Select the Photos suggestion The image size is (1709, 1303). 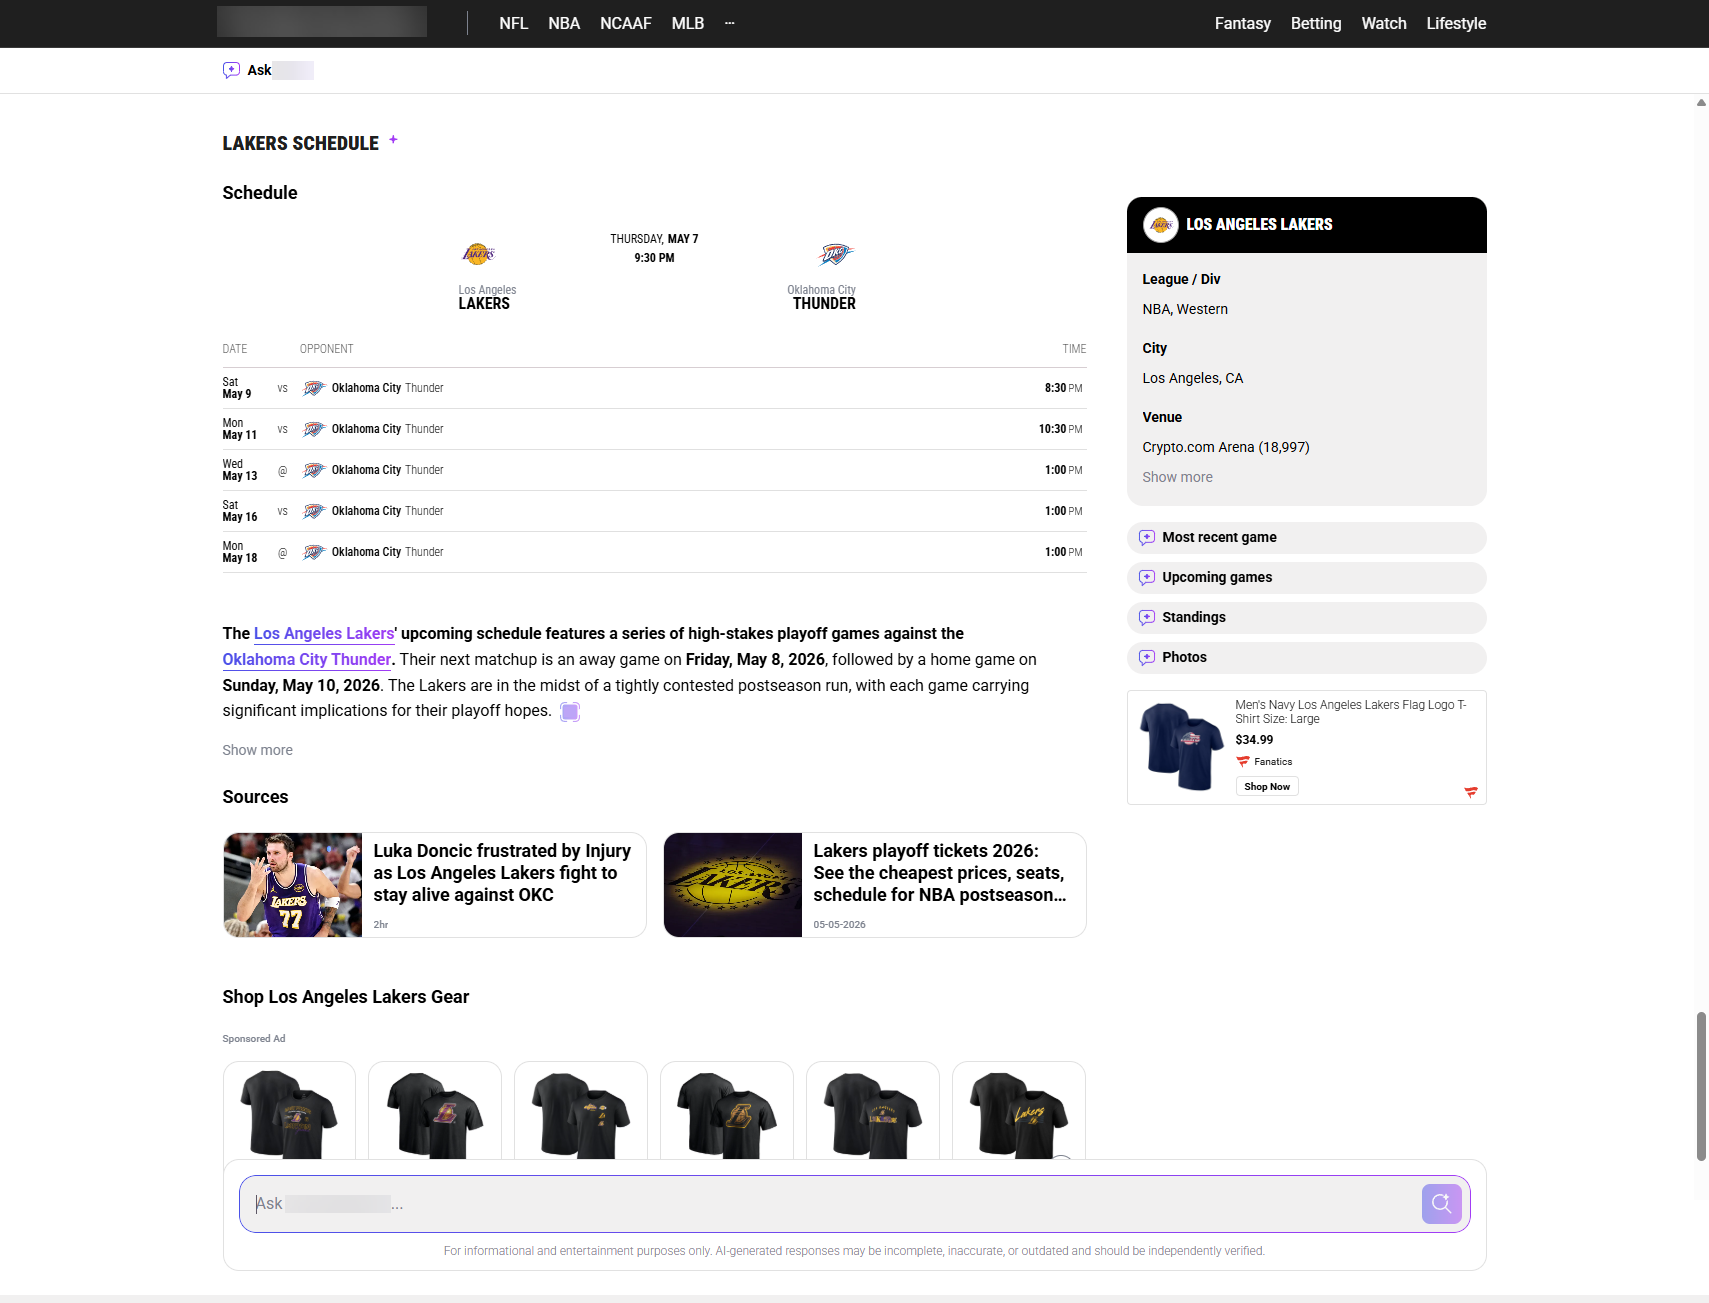click(1306, 657)
